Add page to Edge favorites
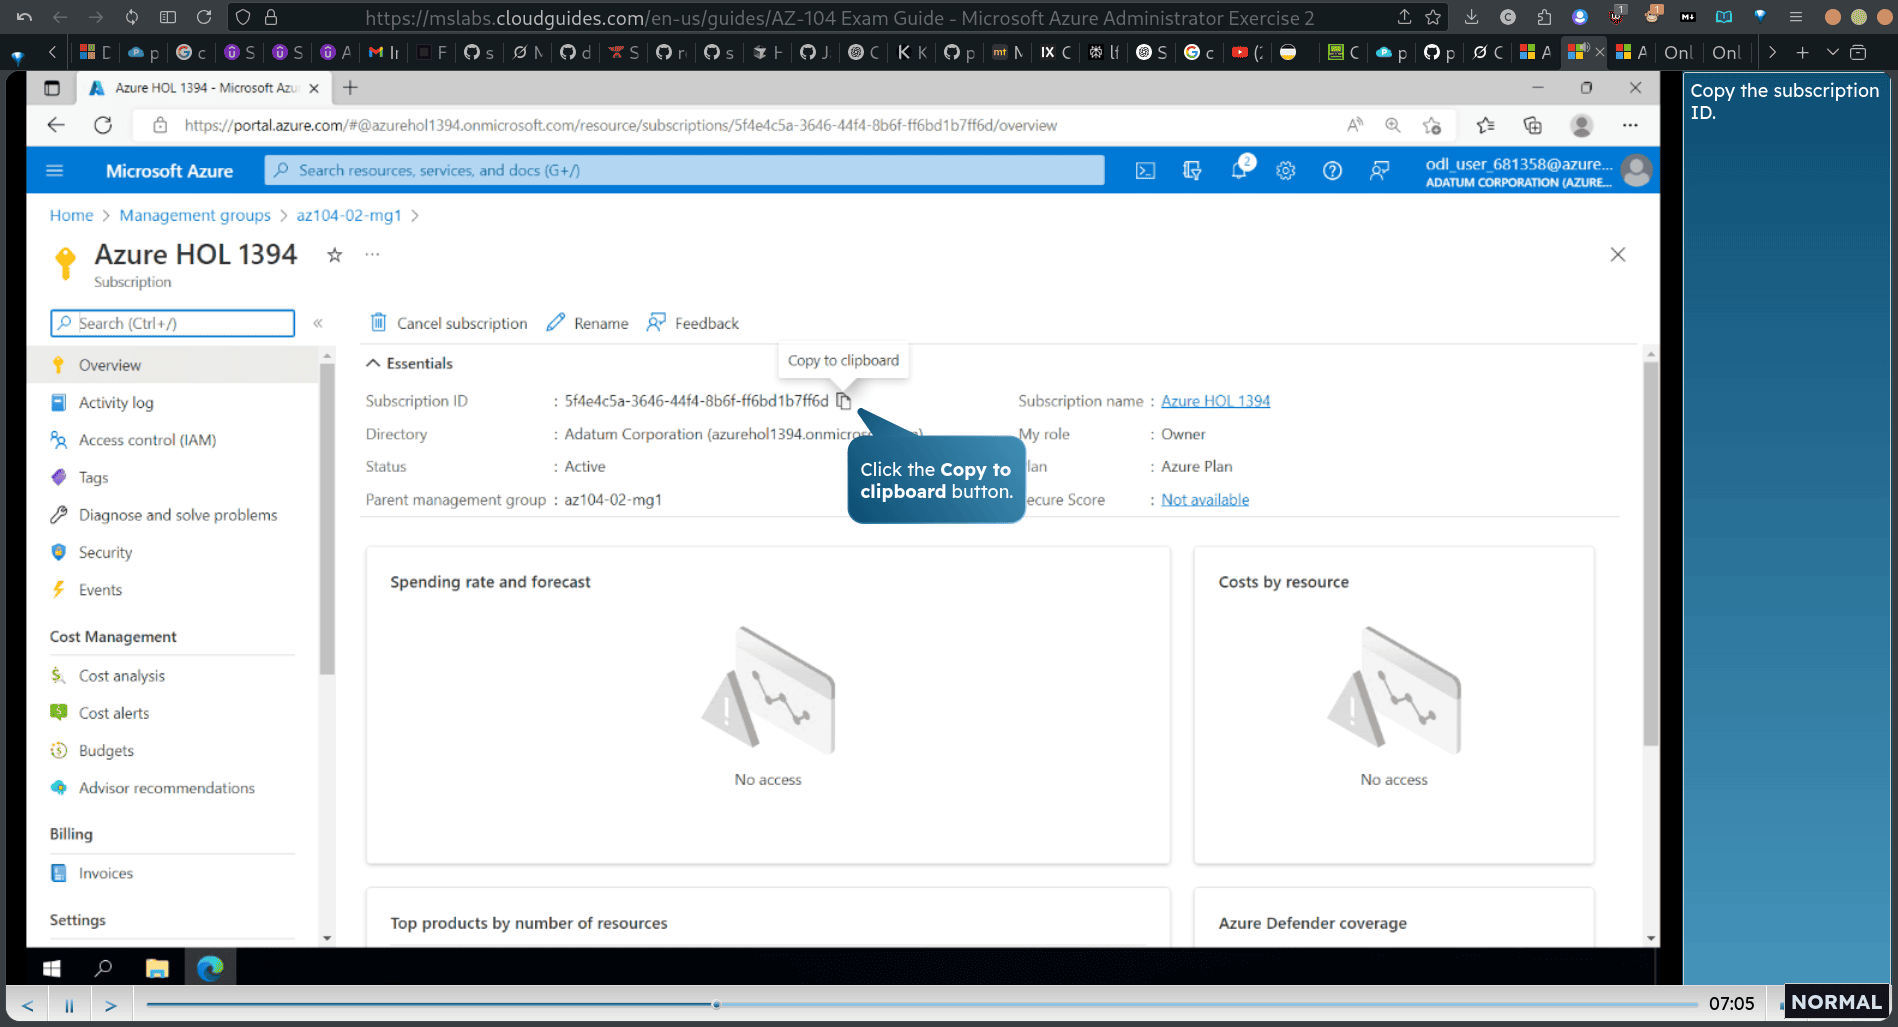Image resolution: width=1898 pixels, height=1027 pixels. point(1432,125)
